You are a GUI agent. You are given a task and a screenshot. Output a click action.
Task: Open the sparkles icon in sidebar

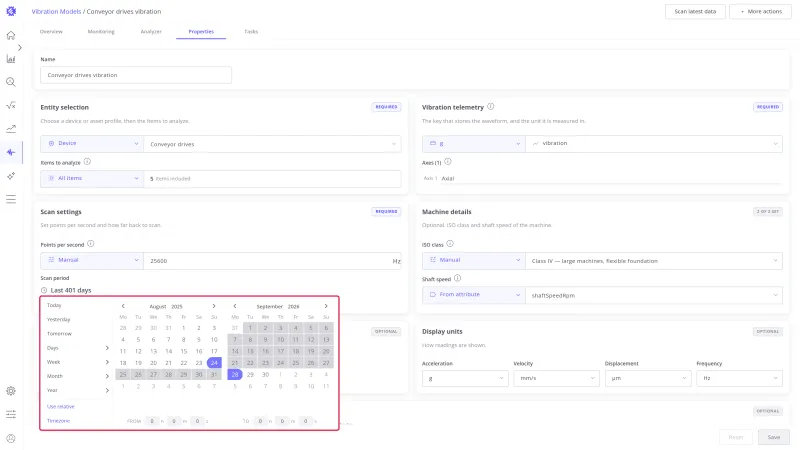click(x=11, y=176)
